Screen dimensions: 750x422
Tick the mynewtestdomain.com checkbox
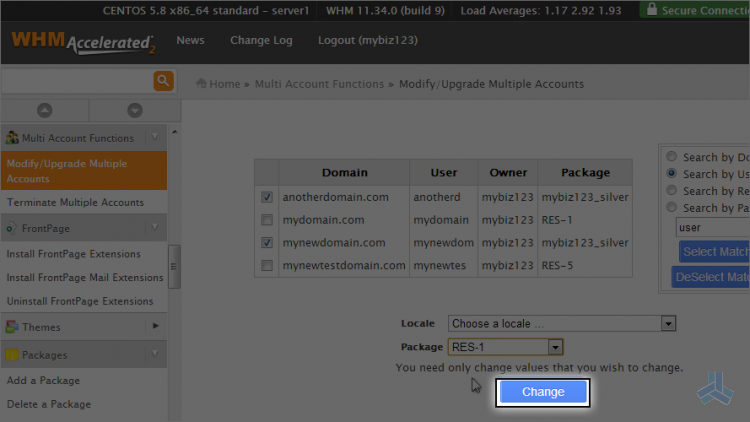[267, 266]
